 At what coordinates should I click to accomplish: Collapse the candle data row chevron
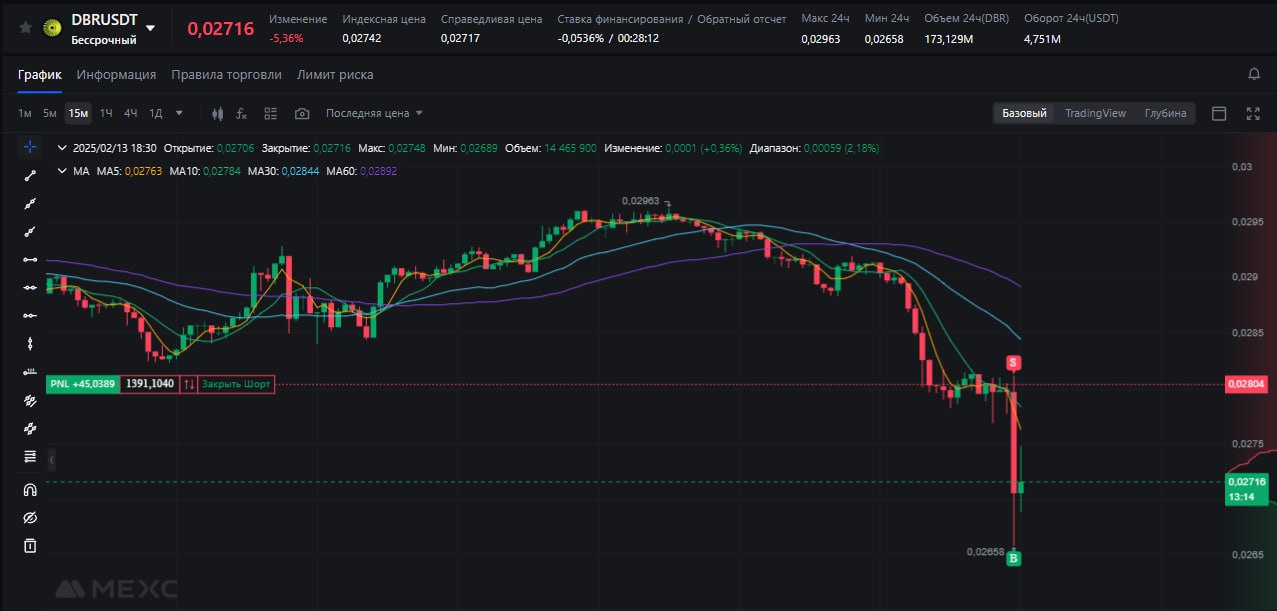coord(62,148)
